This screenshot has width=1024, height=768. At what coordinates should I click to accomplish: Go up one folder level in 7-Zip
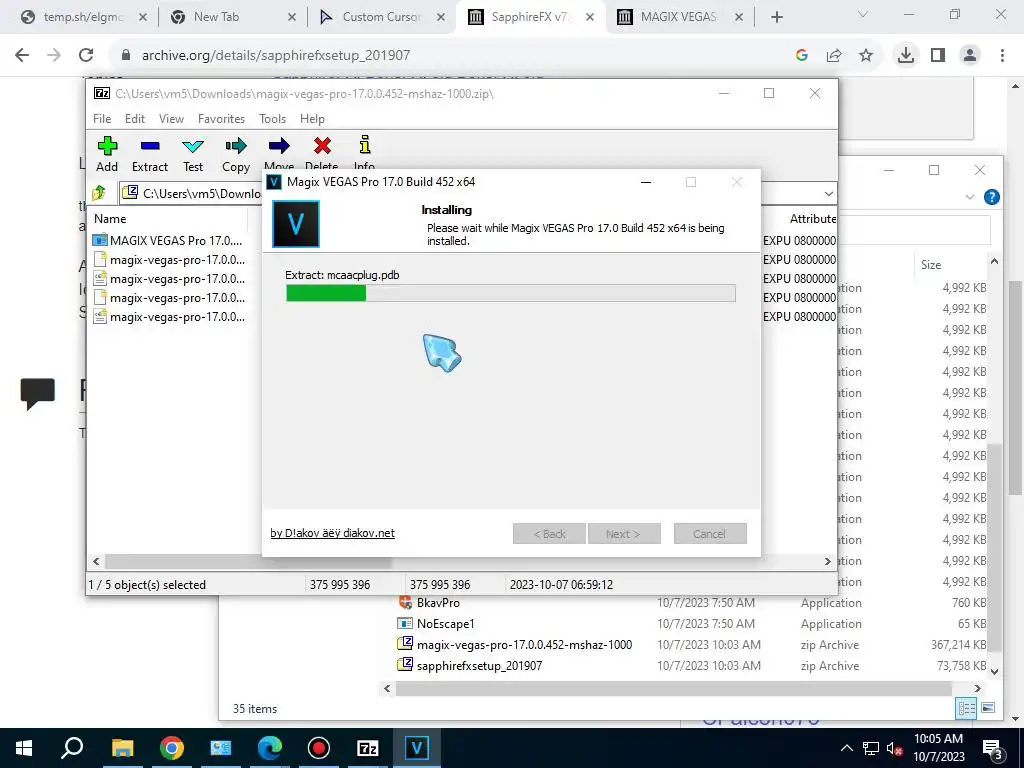click(99, 193)
